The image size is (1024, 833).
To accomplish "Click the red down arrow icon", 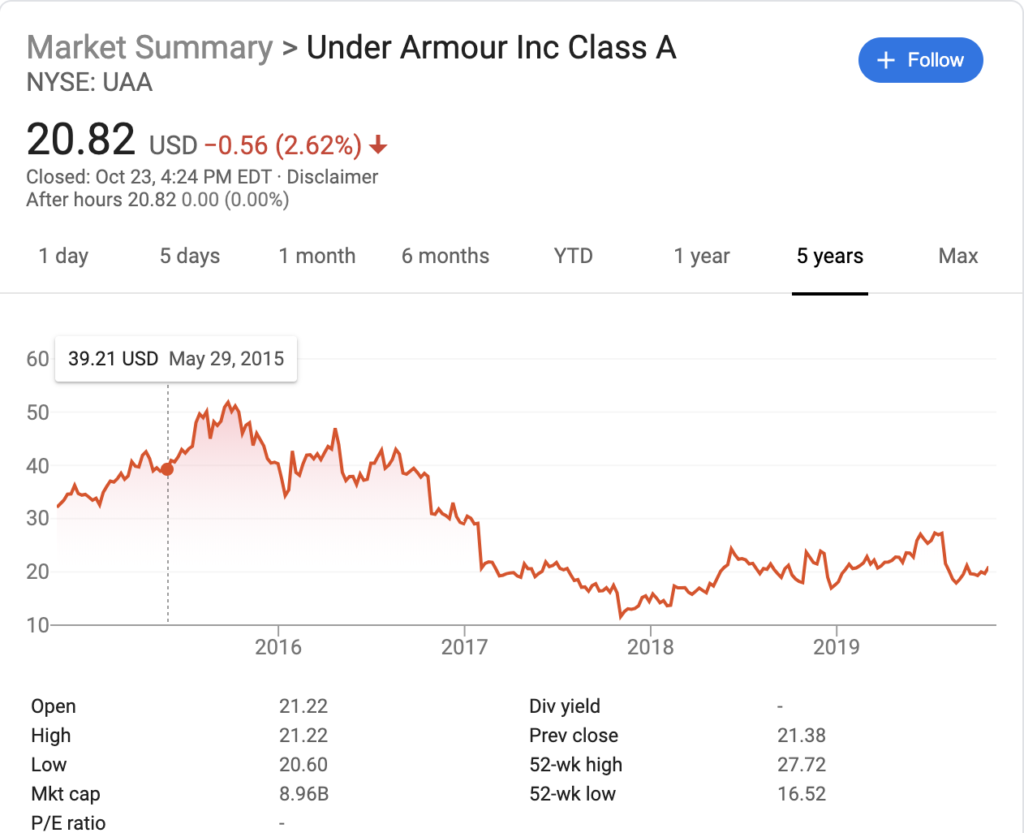I will 378,146.
